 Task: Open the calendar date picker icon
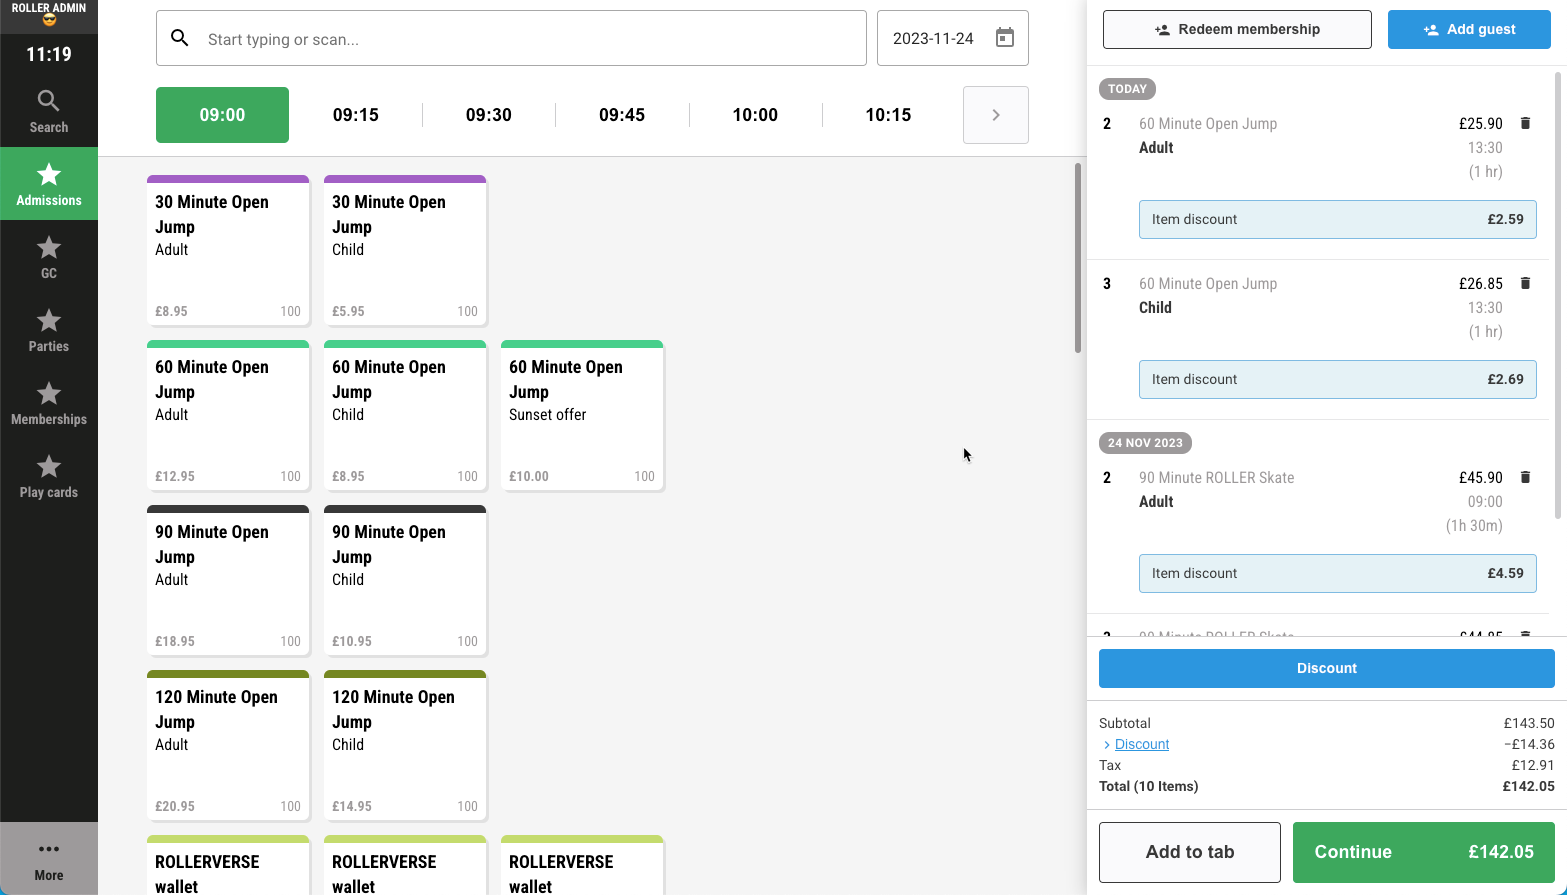1005,38
